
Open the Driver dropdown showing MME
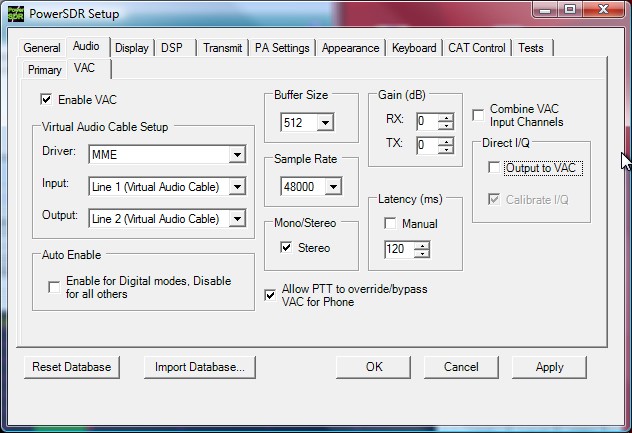click(x=237, y=154)
